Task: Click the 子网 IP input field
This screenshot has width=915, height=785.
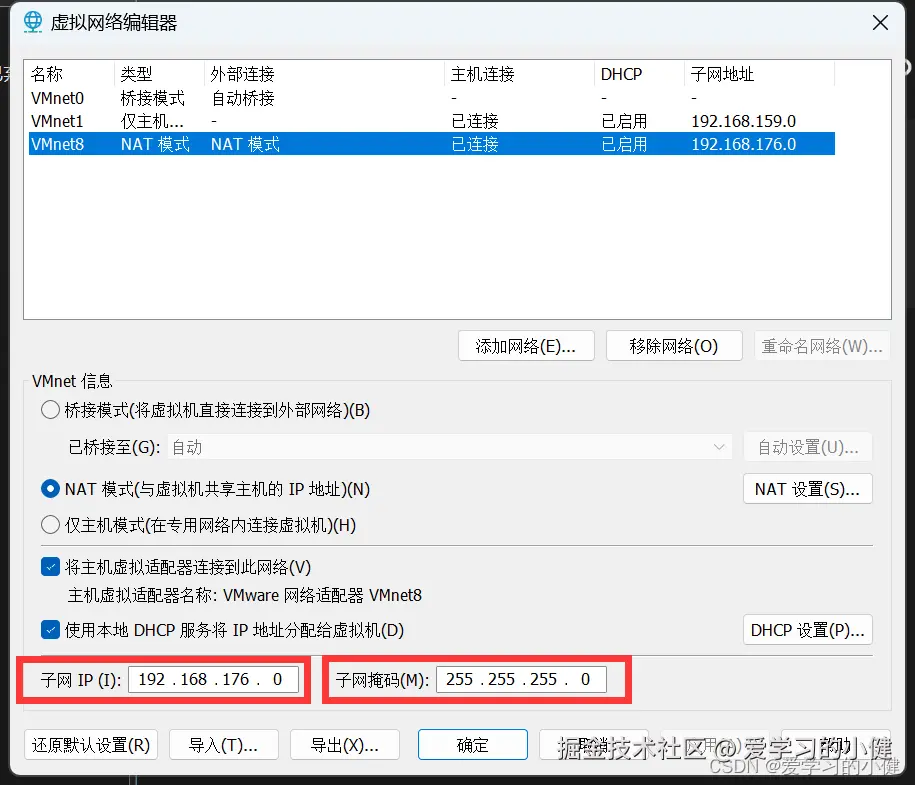Action: coord(214,679)
